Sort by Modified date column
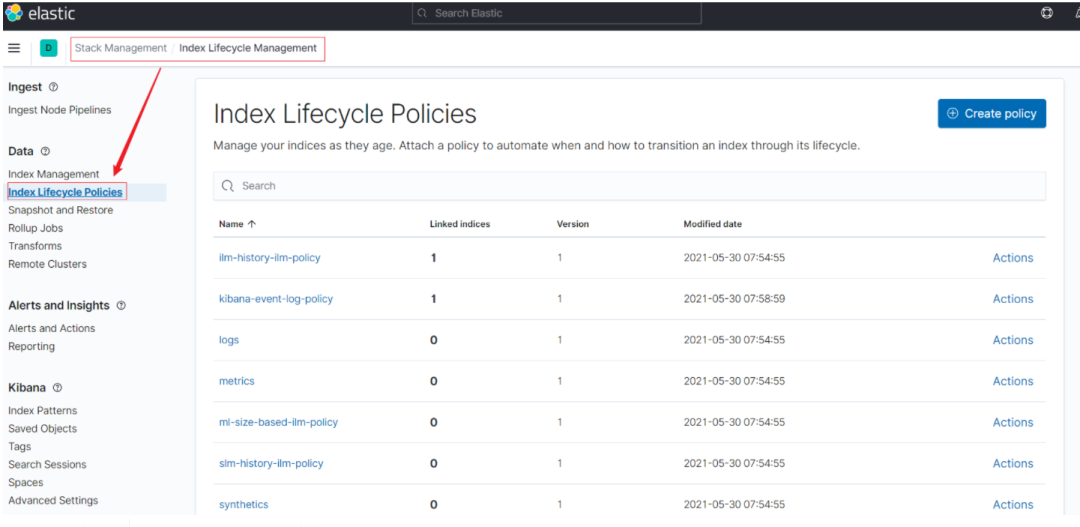This screenshot has width=1080, height=527. tap(712, 224)
